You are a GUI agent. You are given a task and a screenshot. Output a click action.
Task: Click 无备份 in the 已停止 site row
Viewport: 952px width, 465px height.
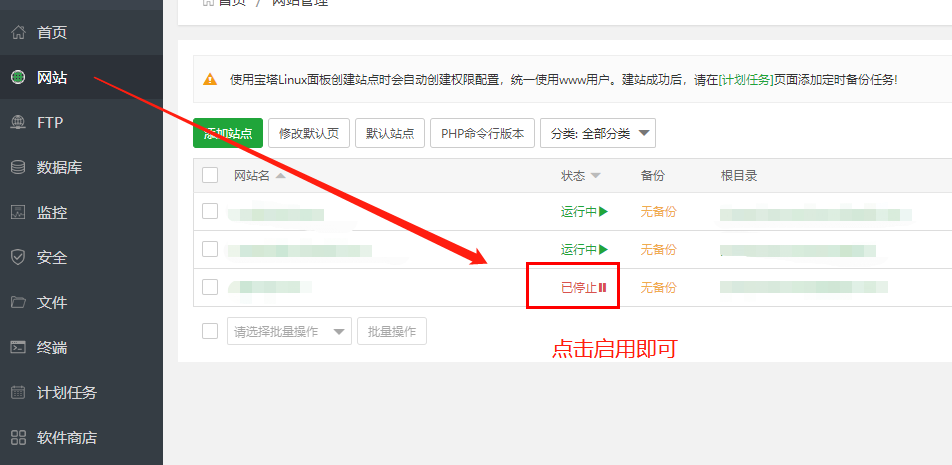point(658,287)
